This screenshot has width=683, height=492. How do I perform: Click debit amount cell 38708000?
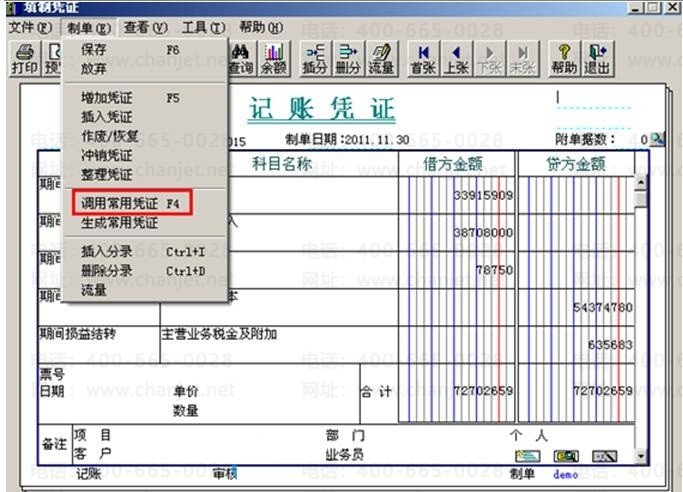pos(456,233)
